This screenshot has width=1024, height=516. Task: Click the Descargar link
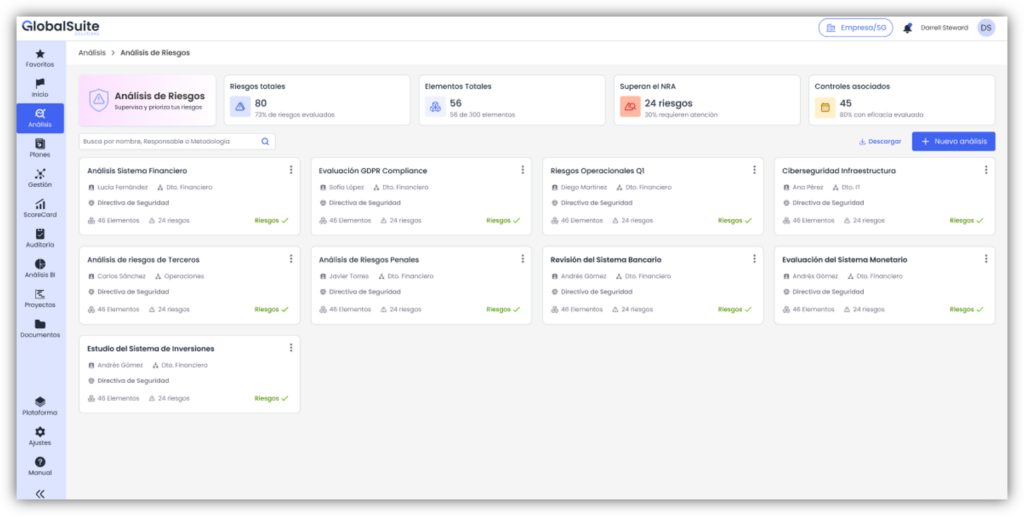pyautogui.click(x=880, y=142)
